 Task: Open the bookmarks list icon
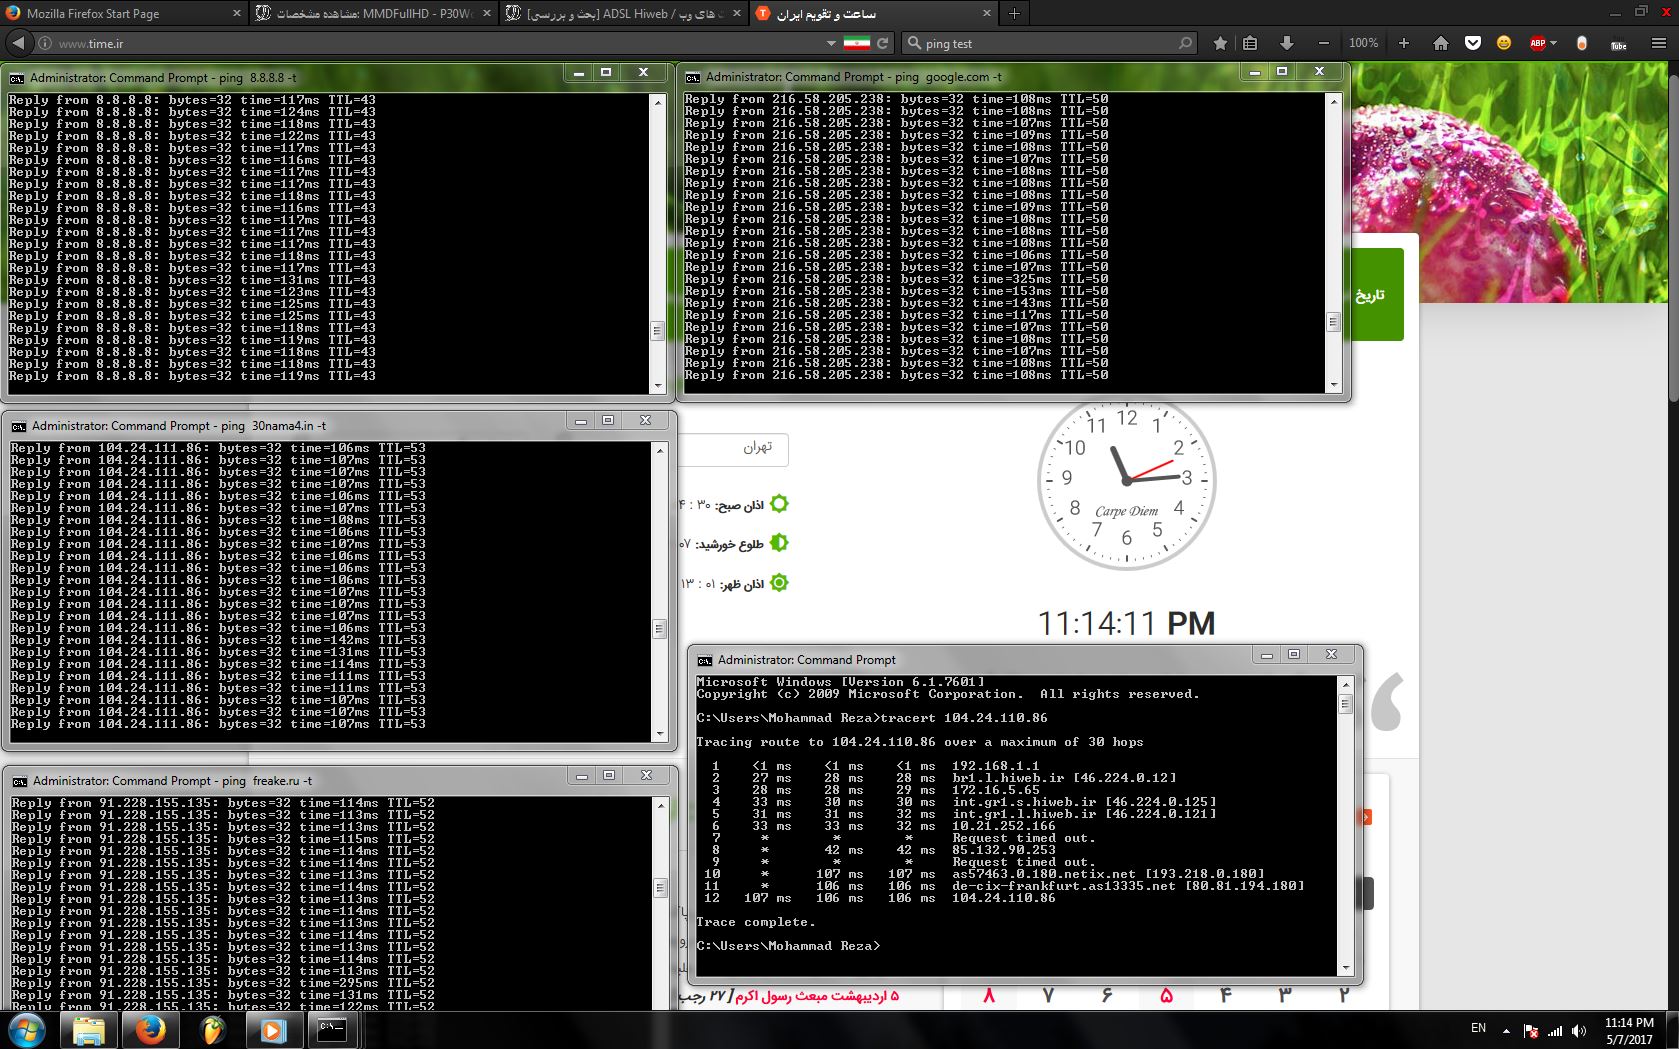pos(1250,43)
